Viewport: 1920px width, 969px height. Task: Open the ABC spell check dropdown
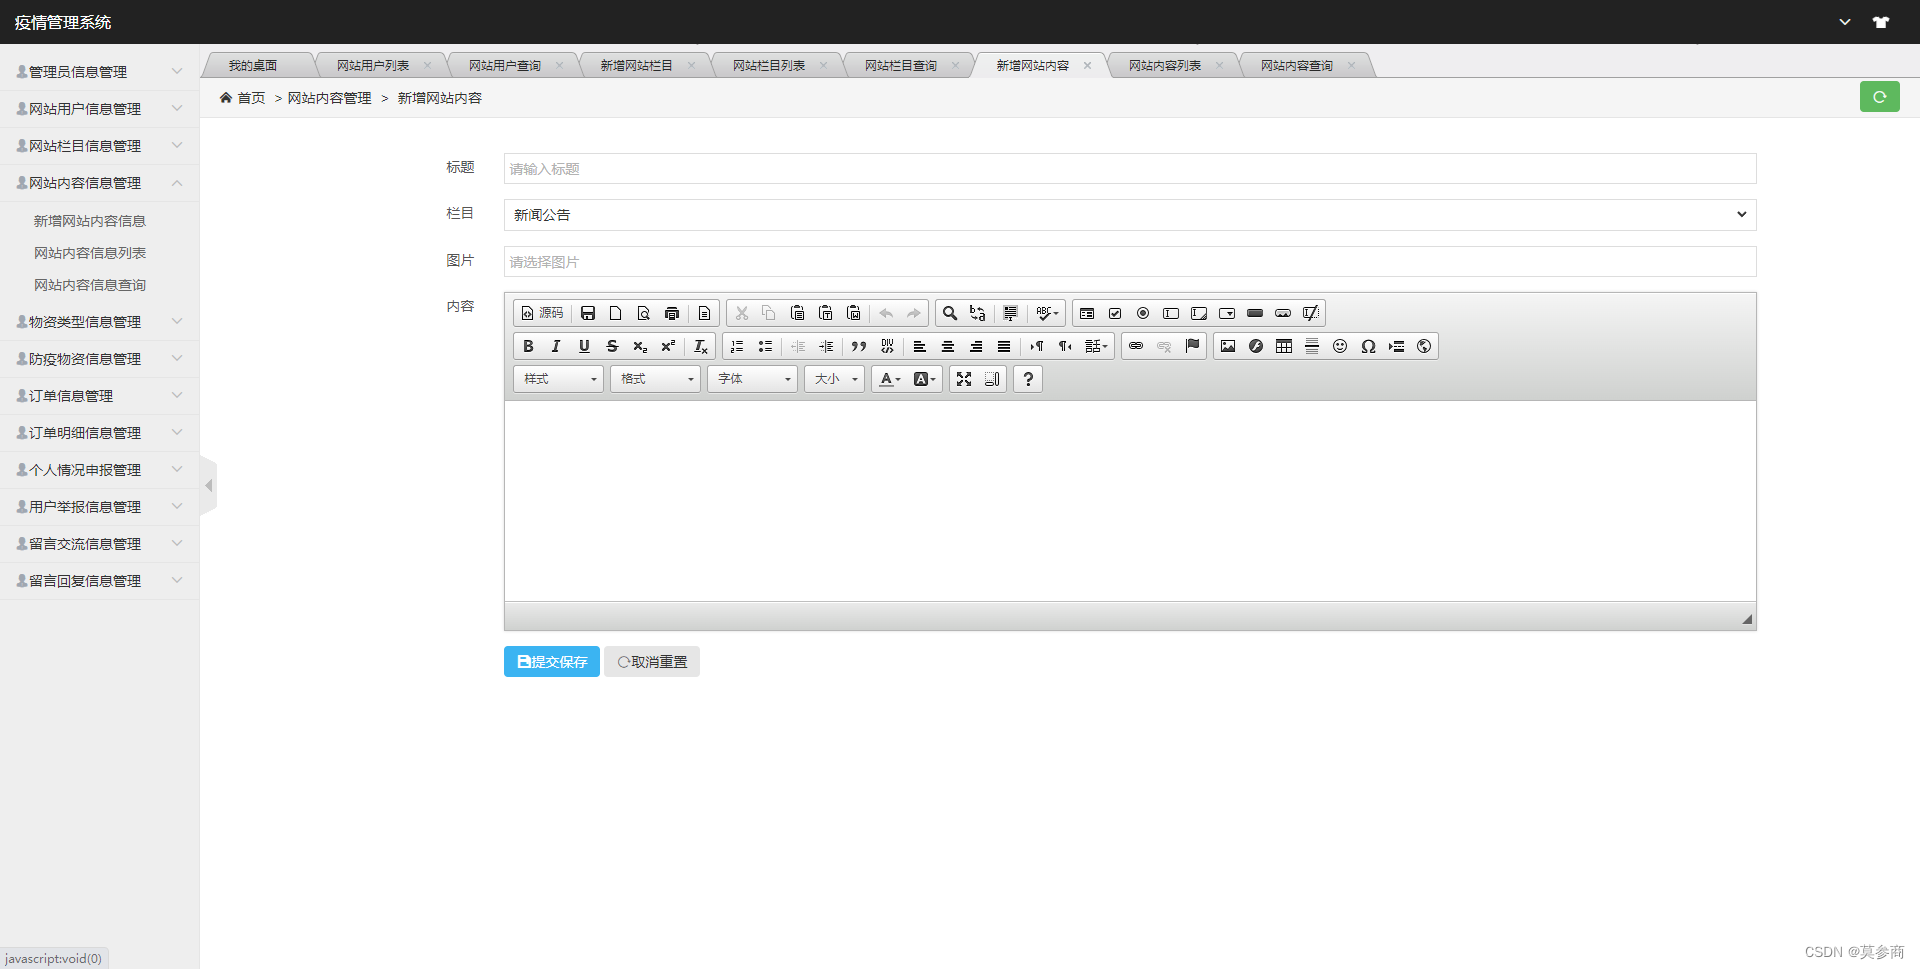[x=1047, y=313]
